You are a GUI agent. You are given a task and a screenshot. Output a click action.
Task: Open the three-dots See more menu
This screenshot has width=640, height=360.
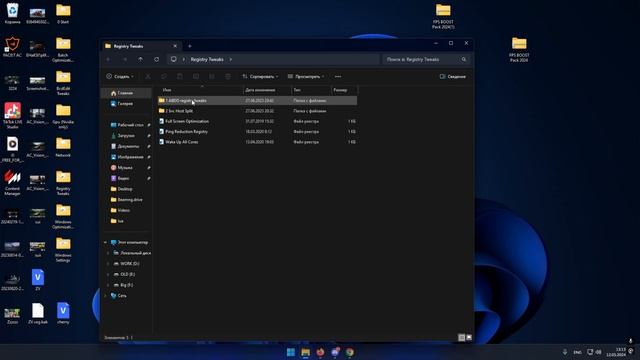[338, 76]
